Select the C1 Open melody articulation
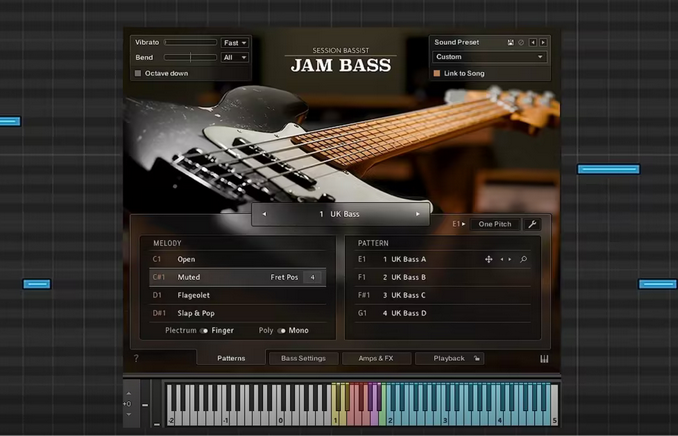678x436 pixels. coord(237,259)
